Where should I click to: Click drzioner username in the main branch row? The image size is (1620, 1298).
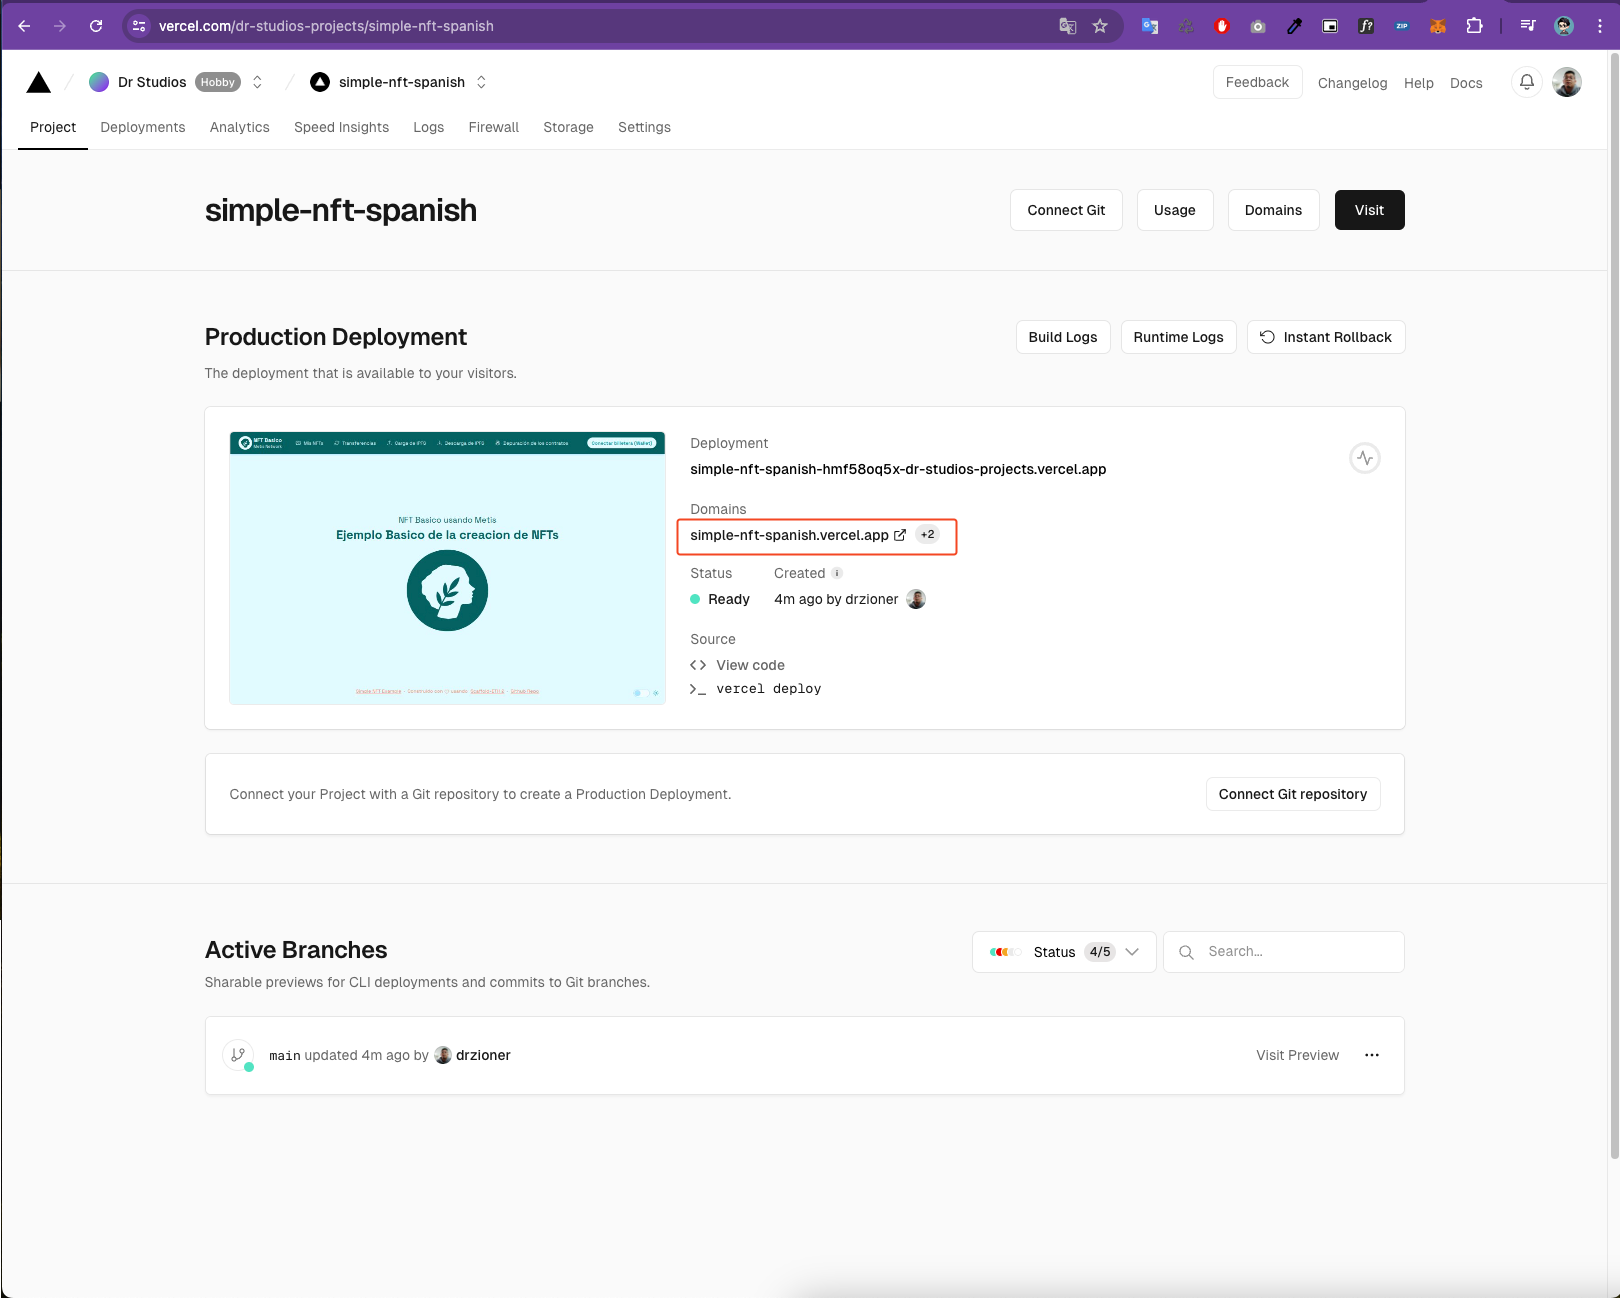coord(483,1055)
